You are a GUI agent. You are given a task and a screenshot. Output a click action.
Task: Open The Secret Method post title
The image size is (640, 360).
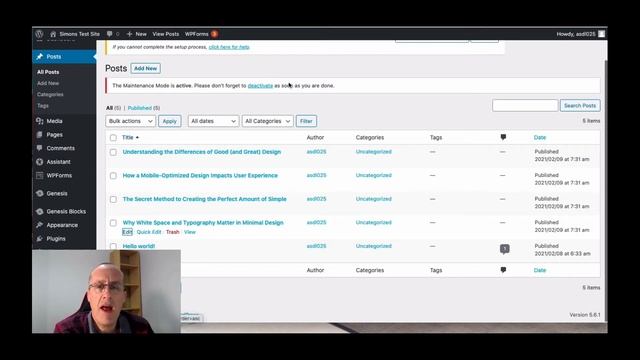click(x=204, y=199)
